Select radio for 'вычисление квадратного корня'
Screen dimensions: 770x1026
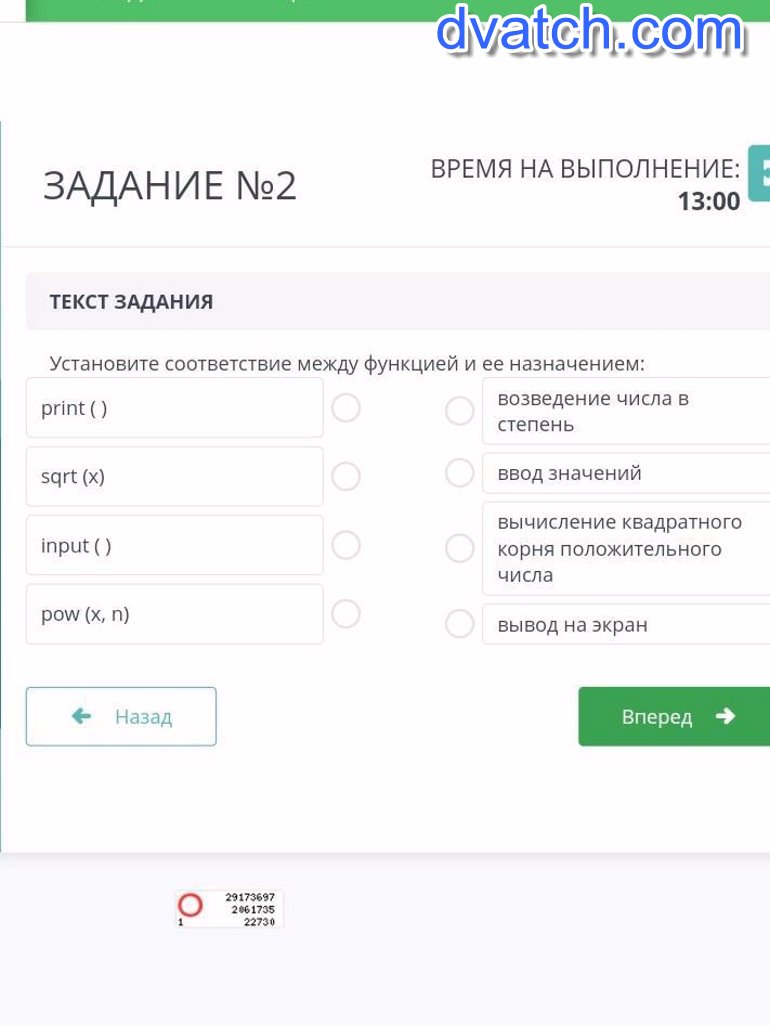pos(459,548)
